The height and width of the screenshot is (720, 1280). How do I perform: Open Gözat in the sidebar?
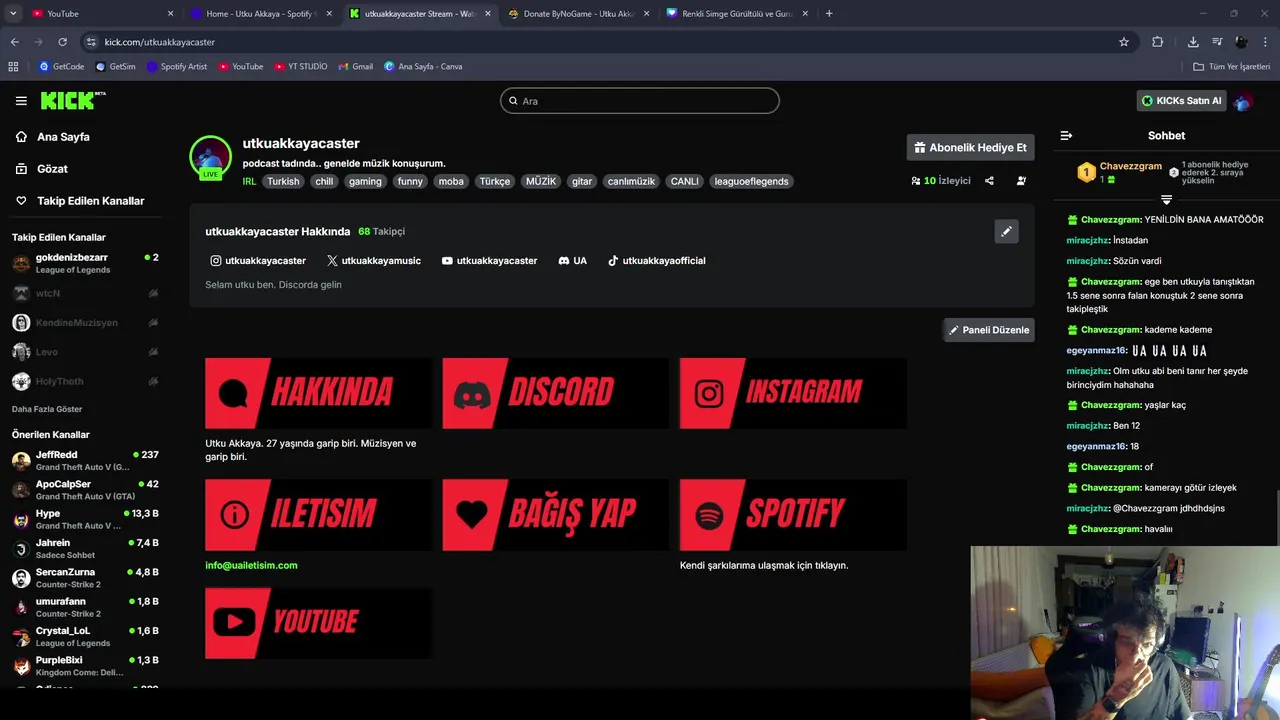click(x=52, y=169)
